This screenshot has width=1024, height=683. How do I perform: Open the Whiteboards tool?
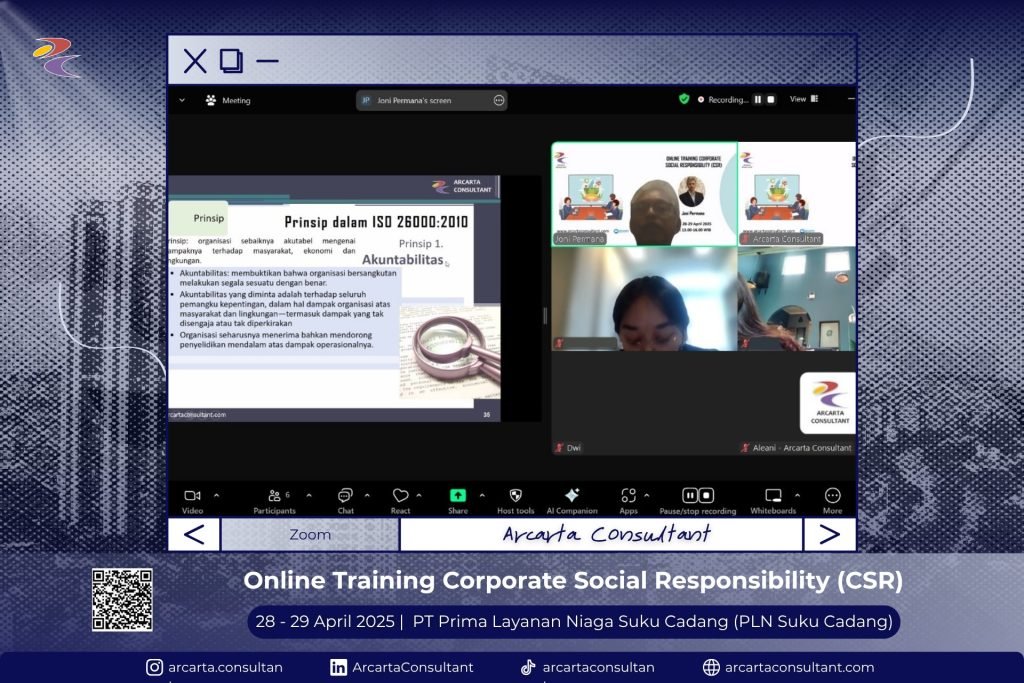(773, 496)
